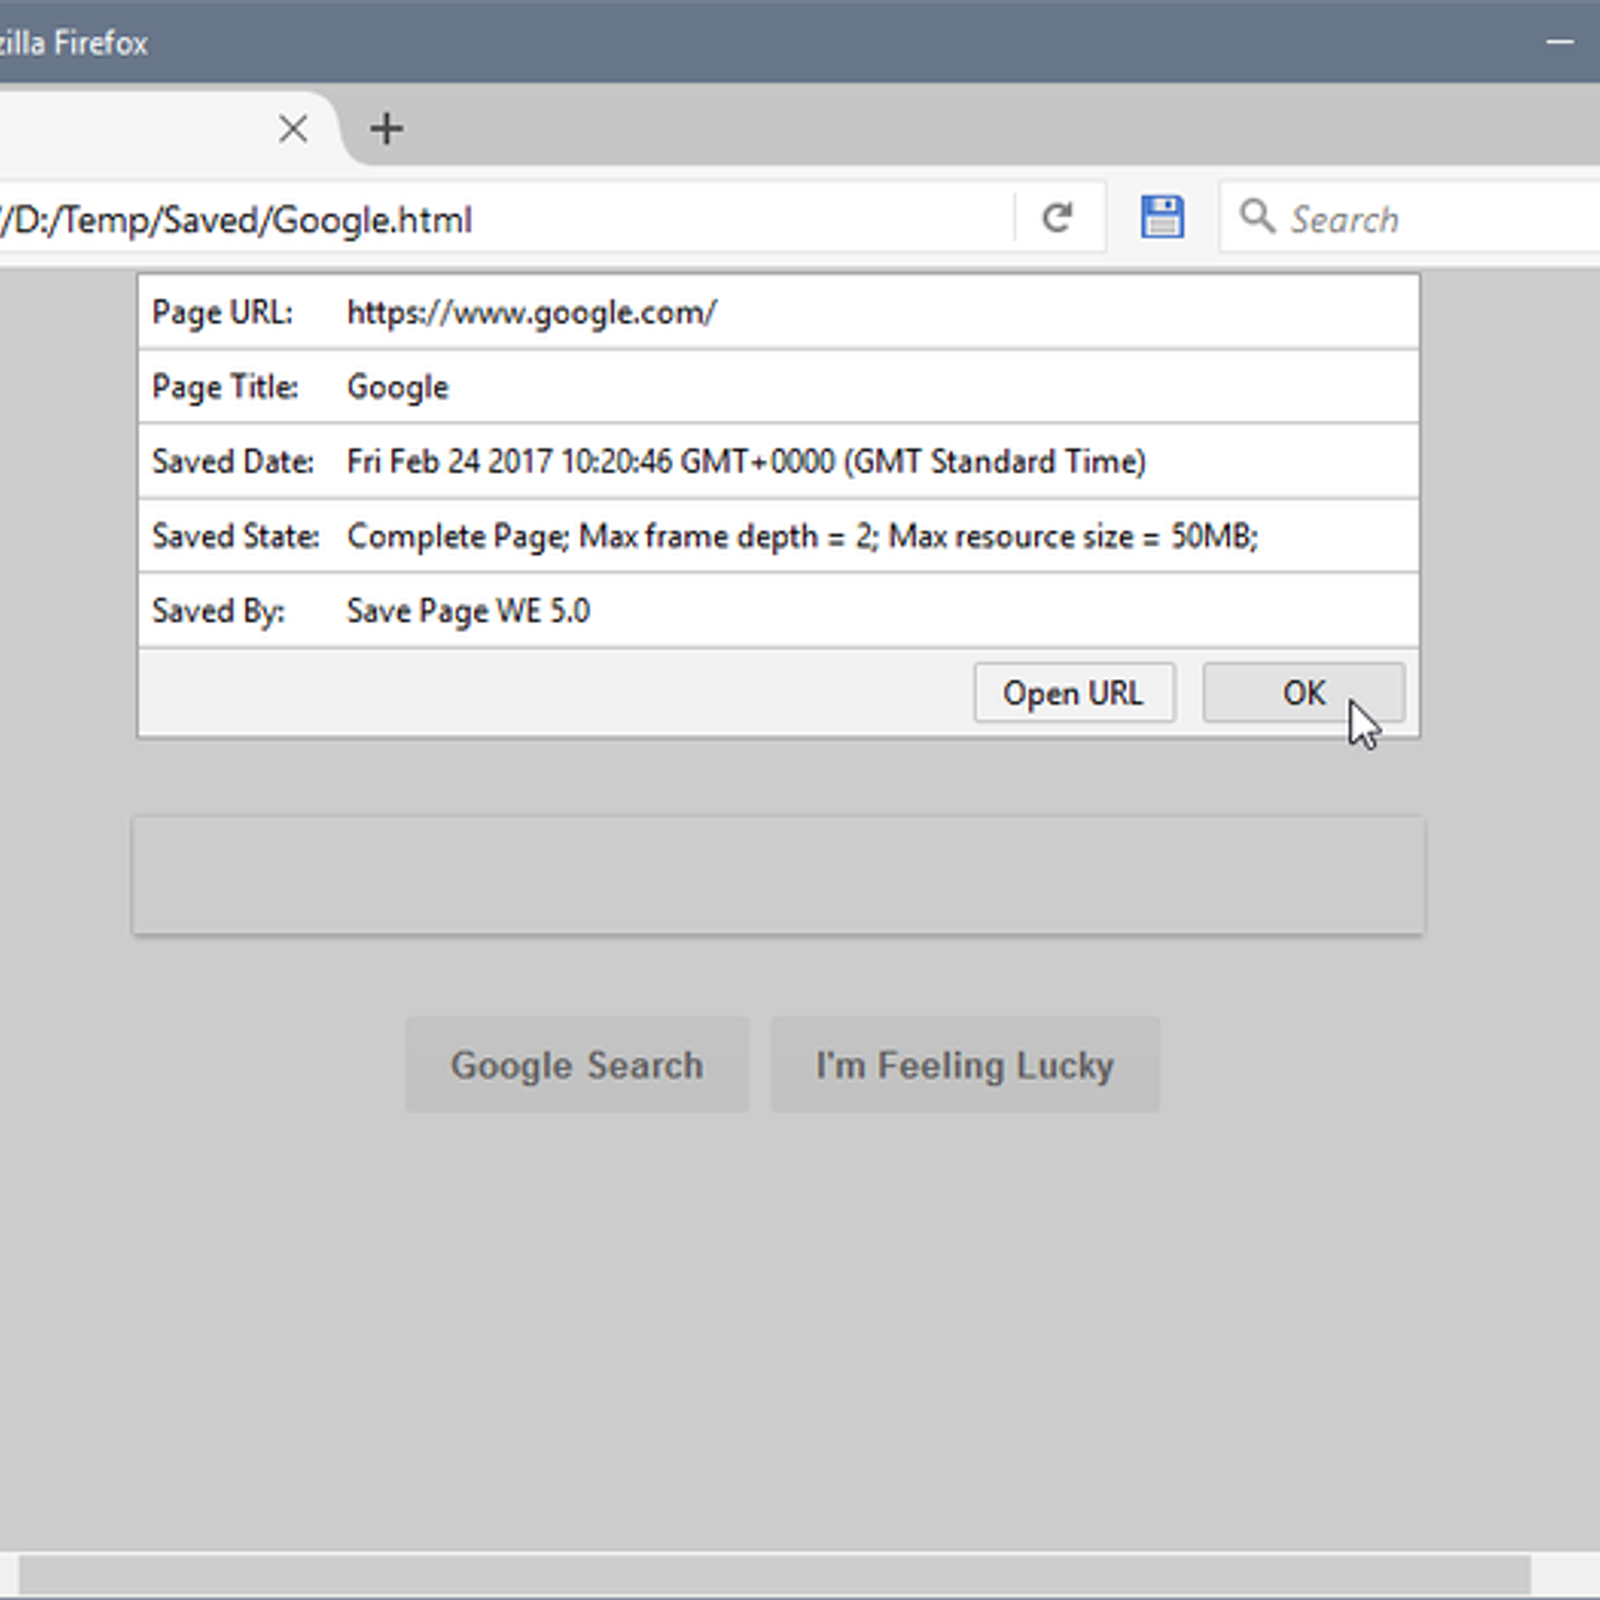Viewport: 1600px width, 1600px height.
Task: Click the Saved Date value text
Action: 746,462
